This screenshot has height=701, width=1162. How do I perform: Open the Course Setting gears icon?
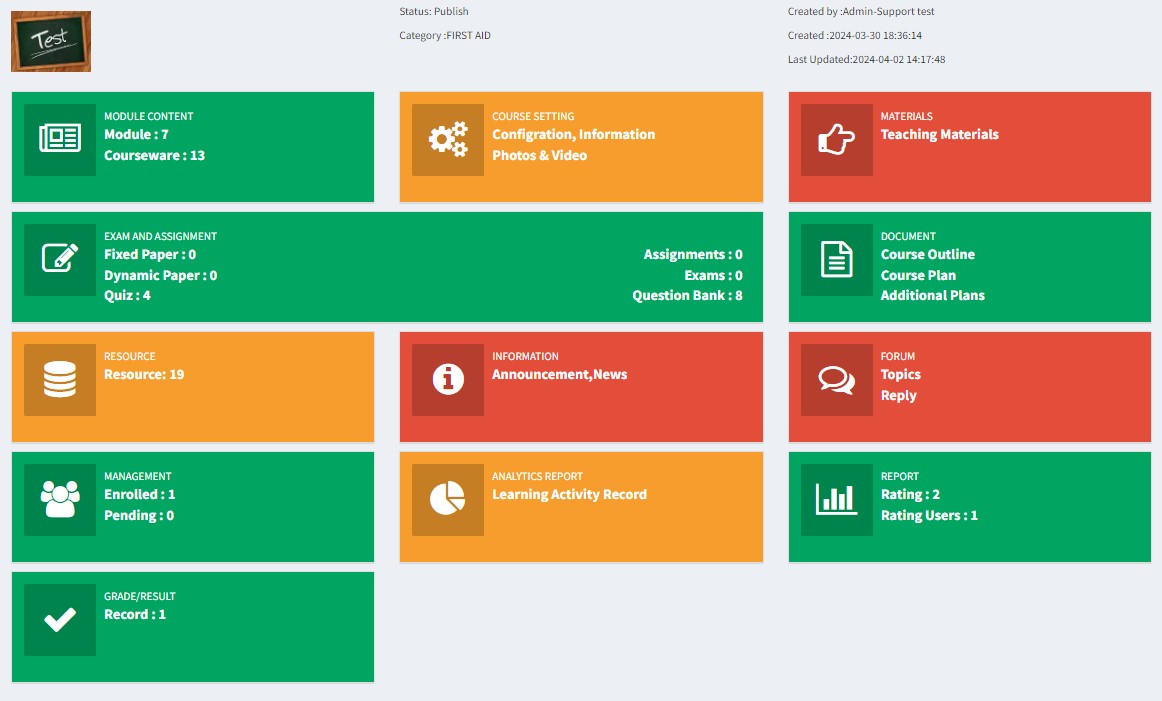(x=448, y=140)
